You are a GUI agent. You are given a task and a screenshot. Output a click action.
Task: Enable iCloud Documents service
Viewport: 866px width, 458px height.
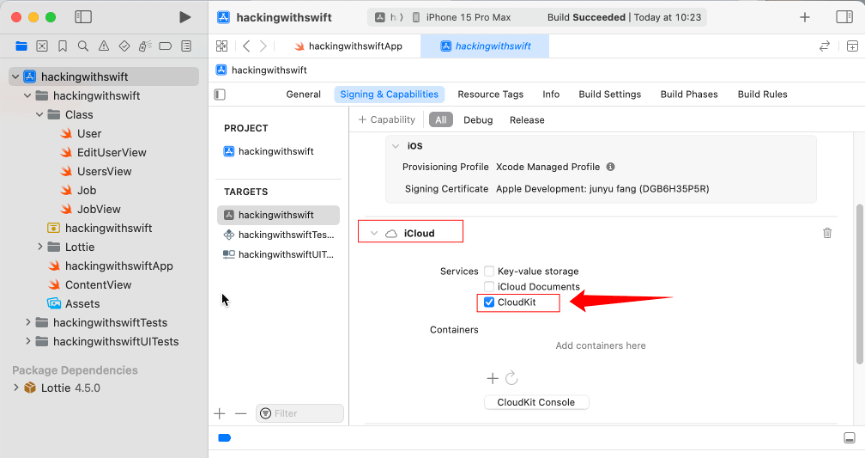(489, 287)
